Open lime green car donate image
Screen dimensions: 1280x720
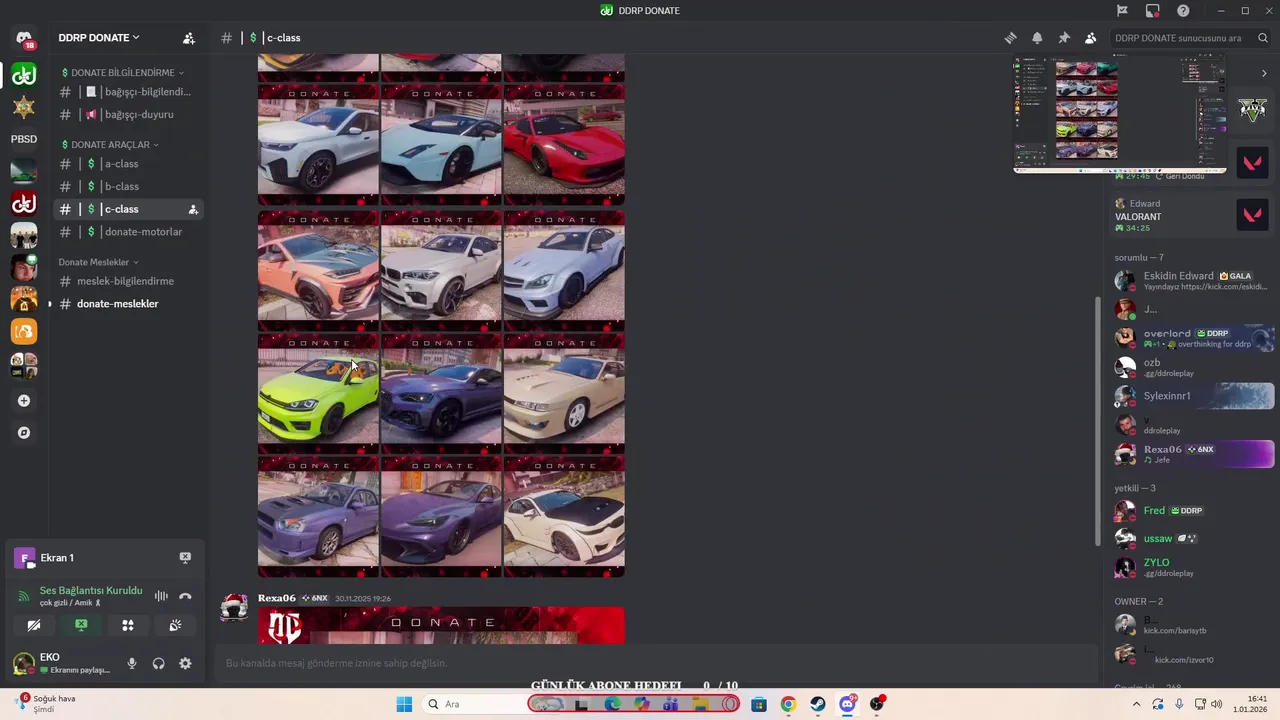tap(318, 393)
